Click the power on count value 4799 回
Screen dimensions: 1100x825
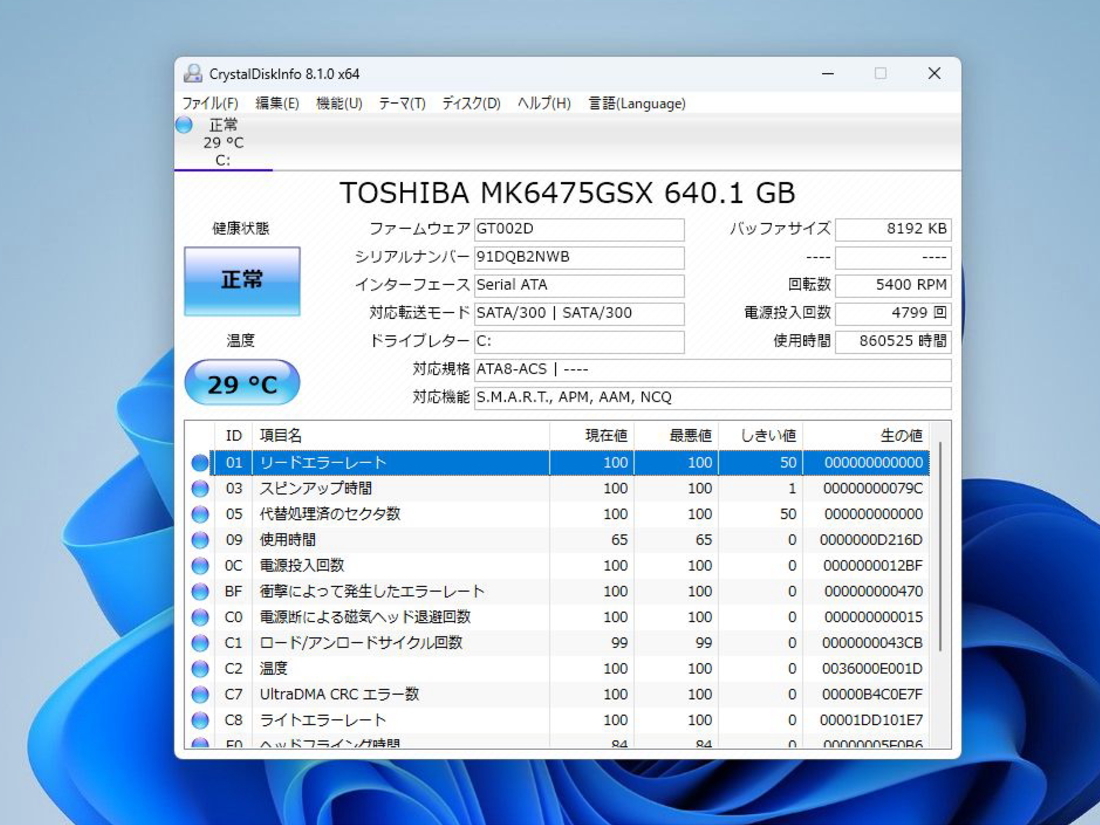[x=893, y=314]
